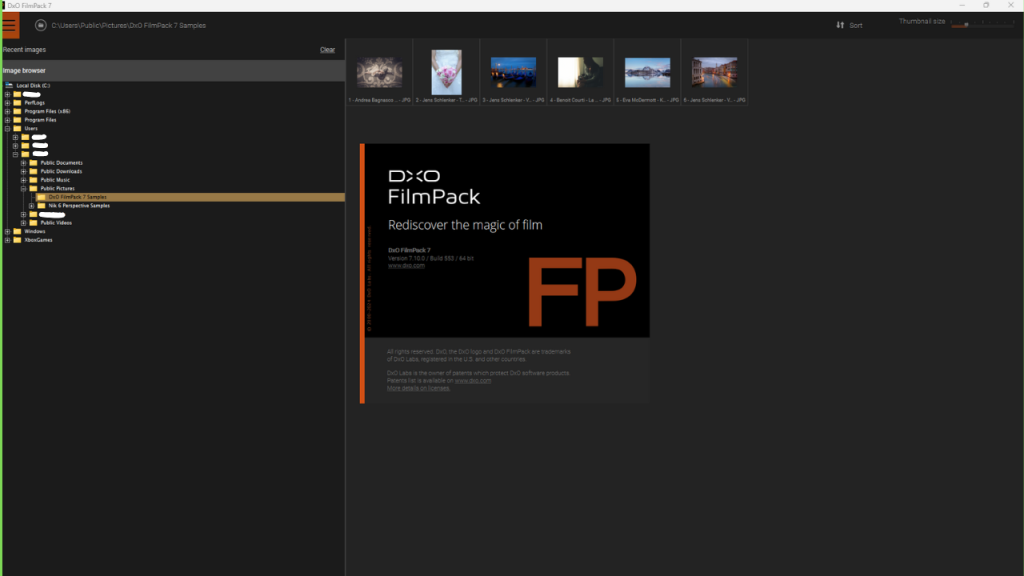Expand the Program Files node
The width and height of the screenshot is (1024, 576).
pos(7,120)
